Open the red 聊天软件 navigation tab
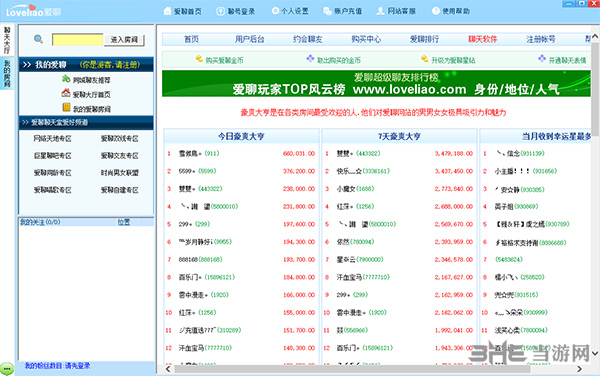 click(x=483, y=39)
